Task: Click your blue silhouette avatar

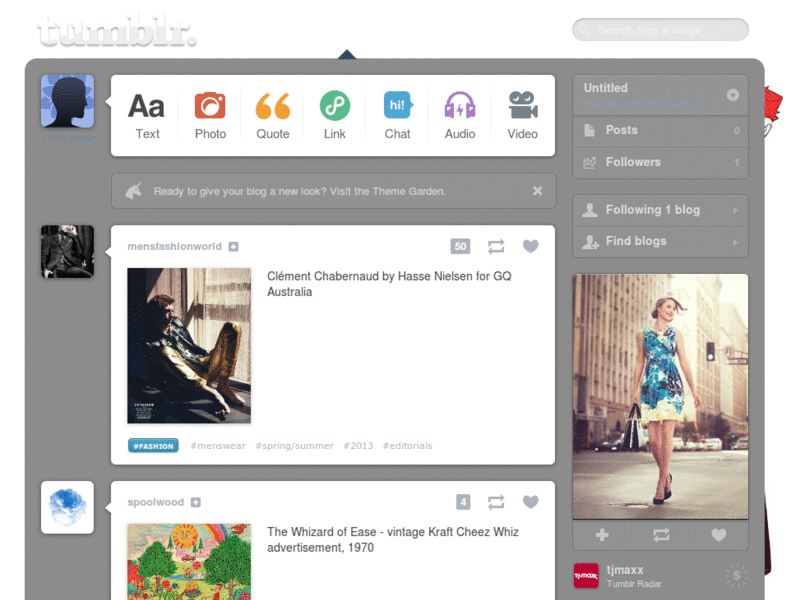Action: click(x=67, y=101)
